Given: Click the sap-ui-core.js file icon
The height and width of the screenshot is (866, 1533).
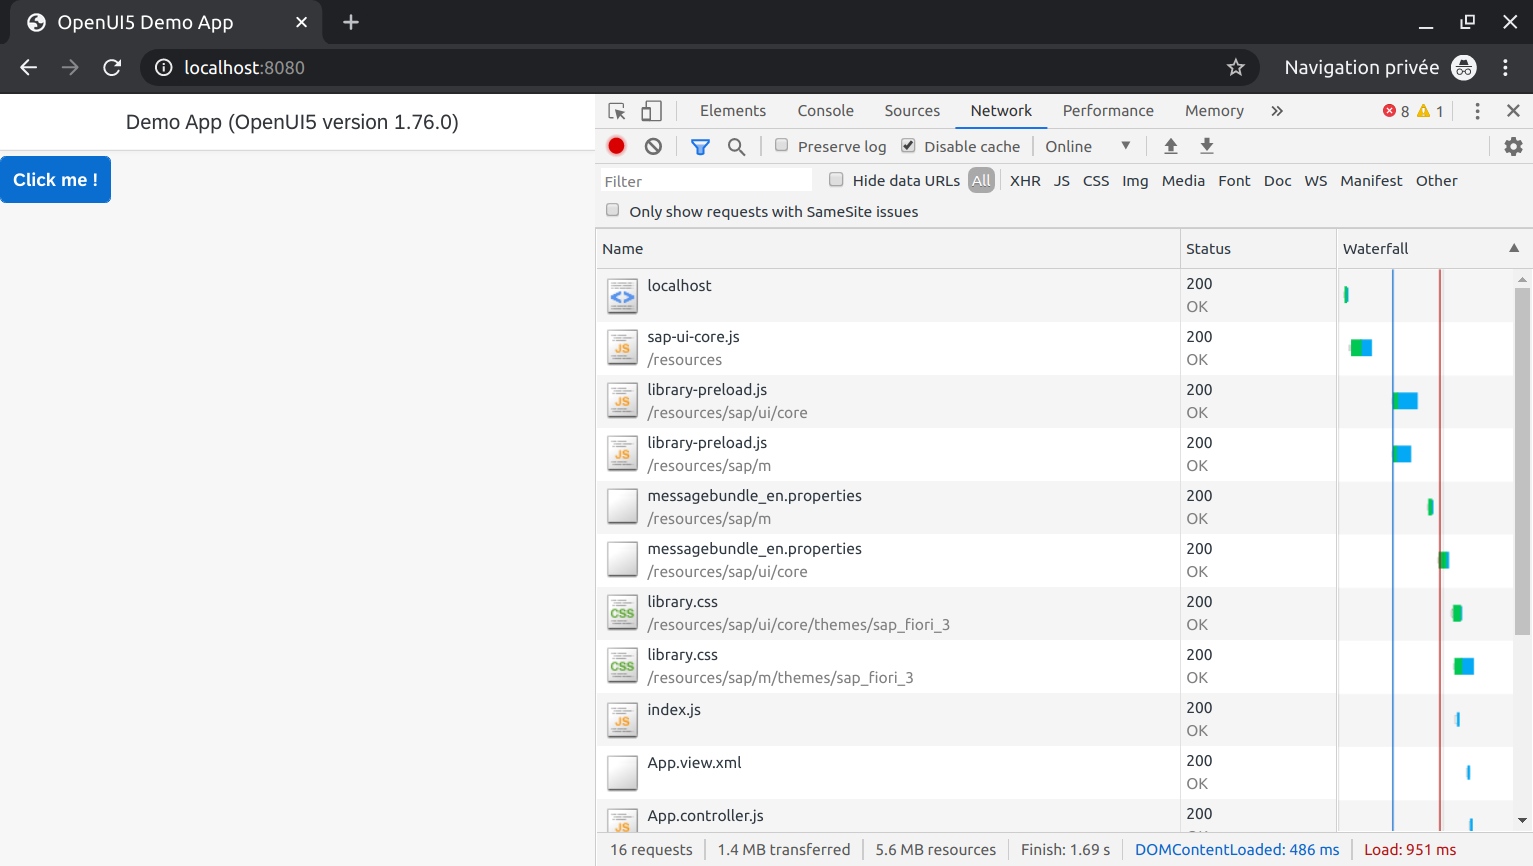Looking at the screenshot, I should click(x=622, y=348).
